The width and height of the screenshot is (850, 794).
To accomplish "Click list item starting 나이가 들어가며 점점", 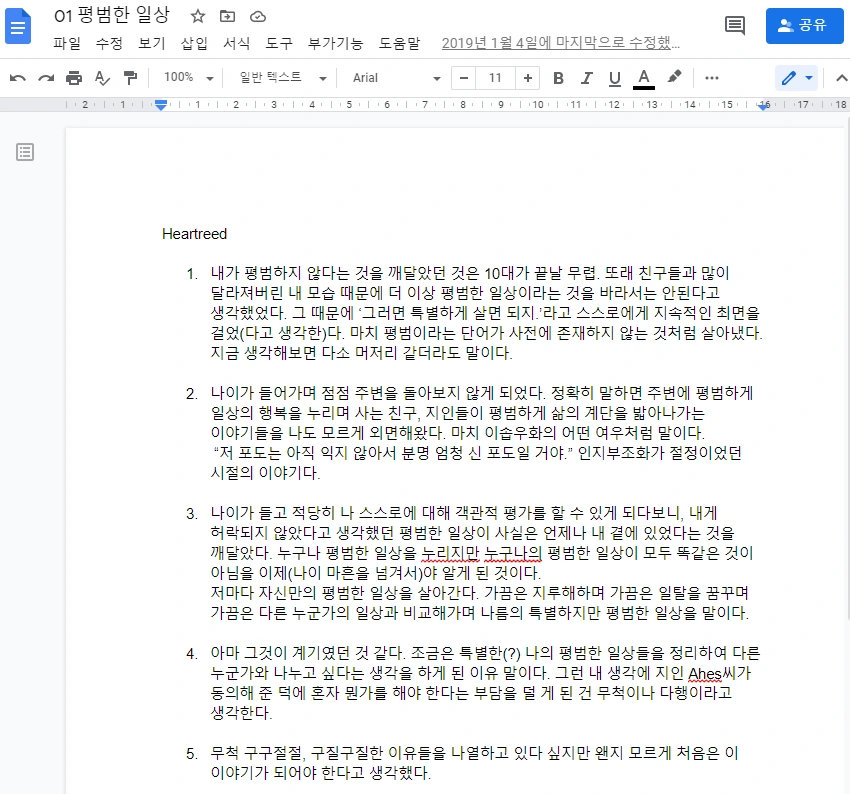I will [481, 432].
